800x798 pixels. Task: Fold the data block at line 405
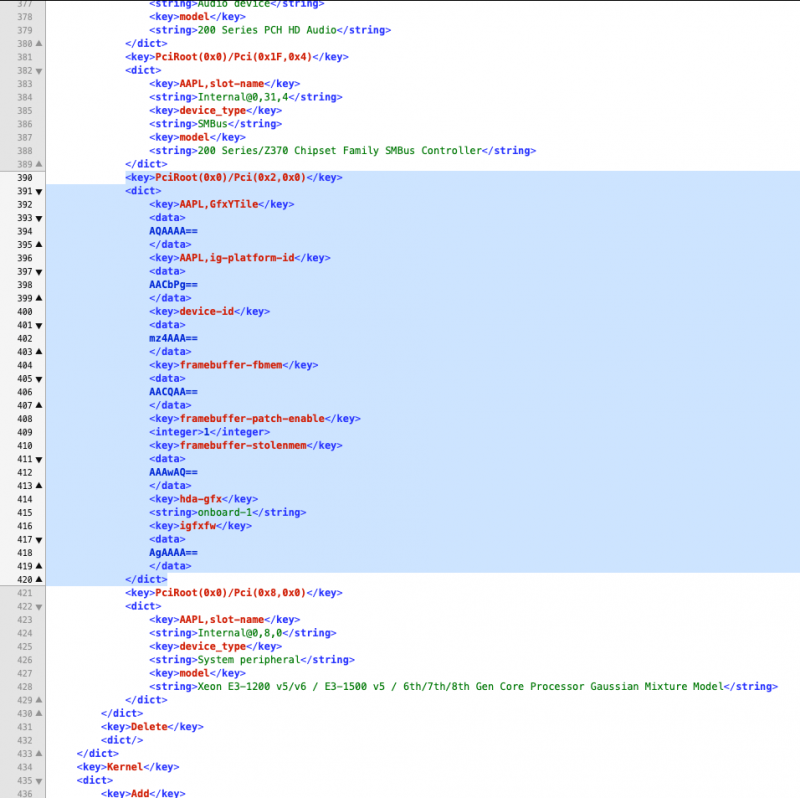39,379
